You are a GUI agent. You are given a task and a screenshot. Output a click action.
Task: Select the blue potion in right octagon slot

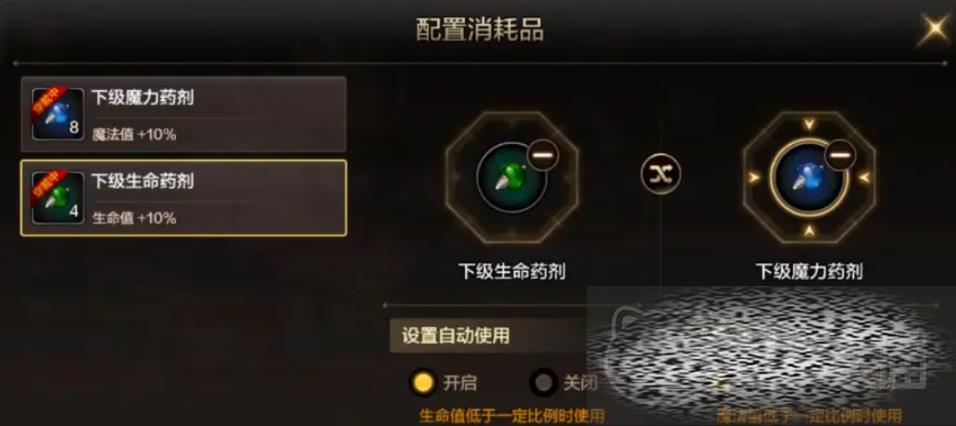tap(809, 177)
